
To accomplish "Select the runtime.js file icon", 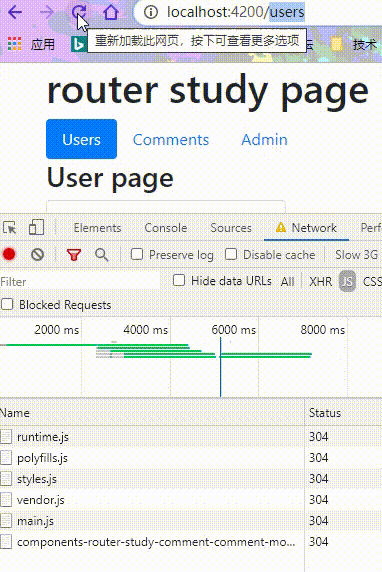I will click(6, 437).
